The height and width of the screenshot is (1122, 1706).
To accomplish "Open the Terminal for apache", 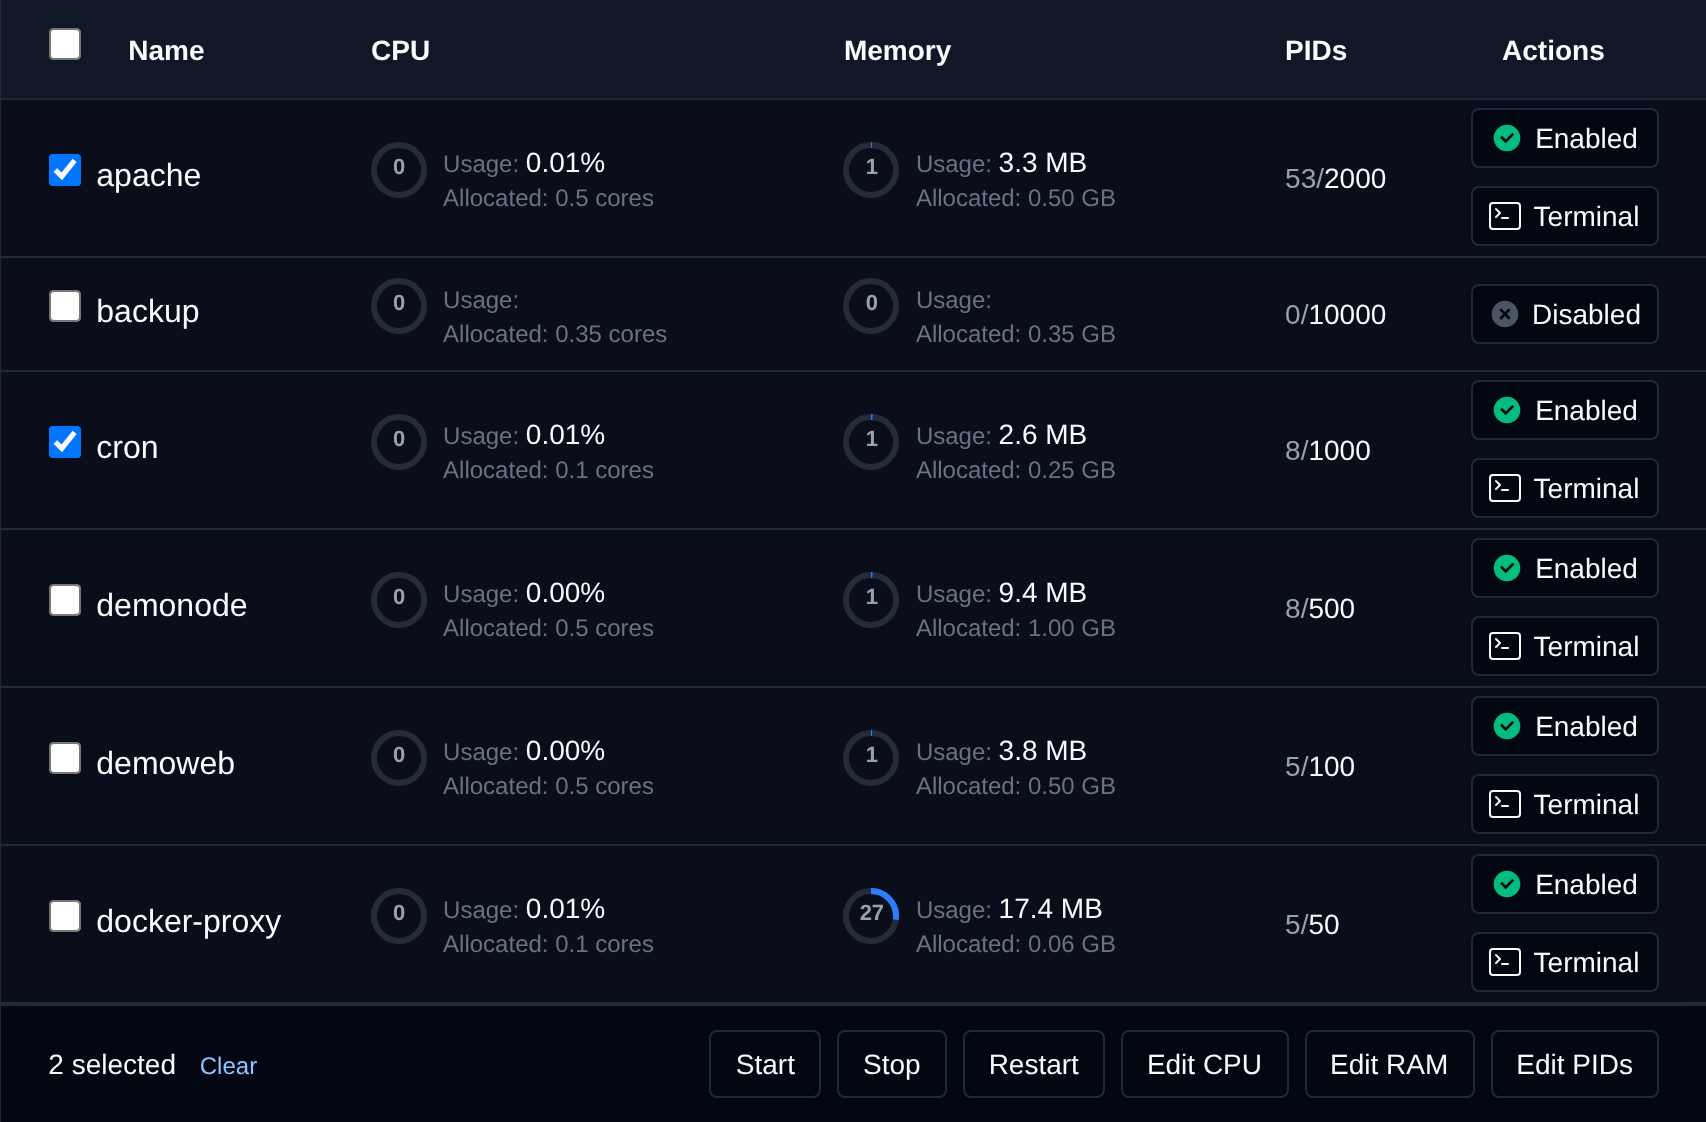I will tap(1564, 216).
